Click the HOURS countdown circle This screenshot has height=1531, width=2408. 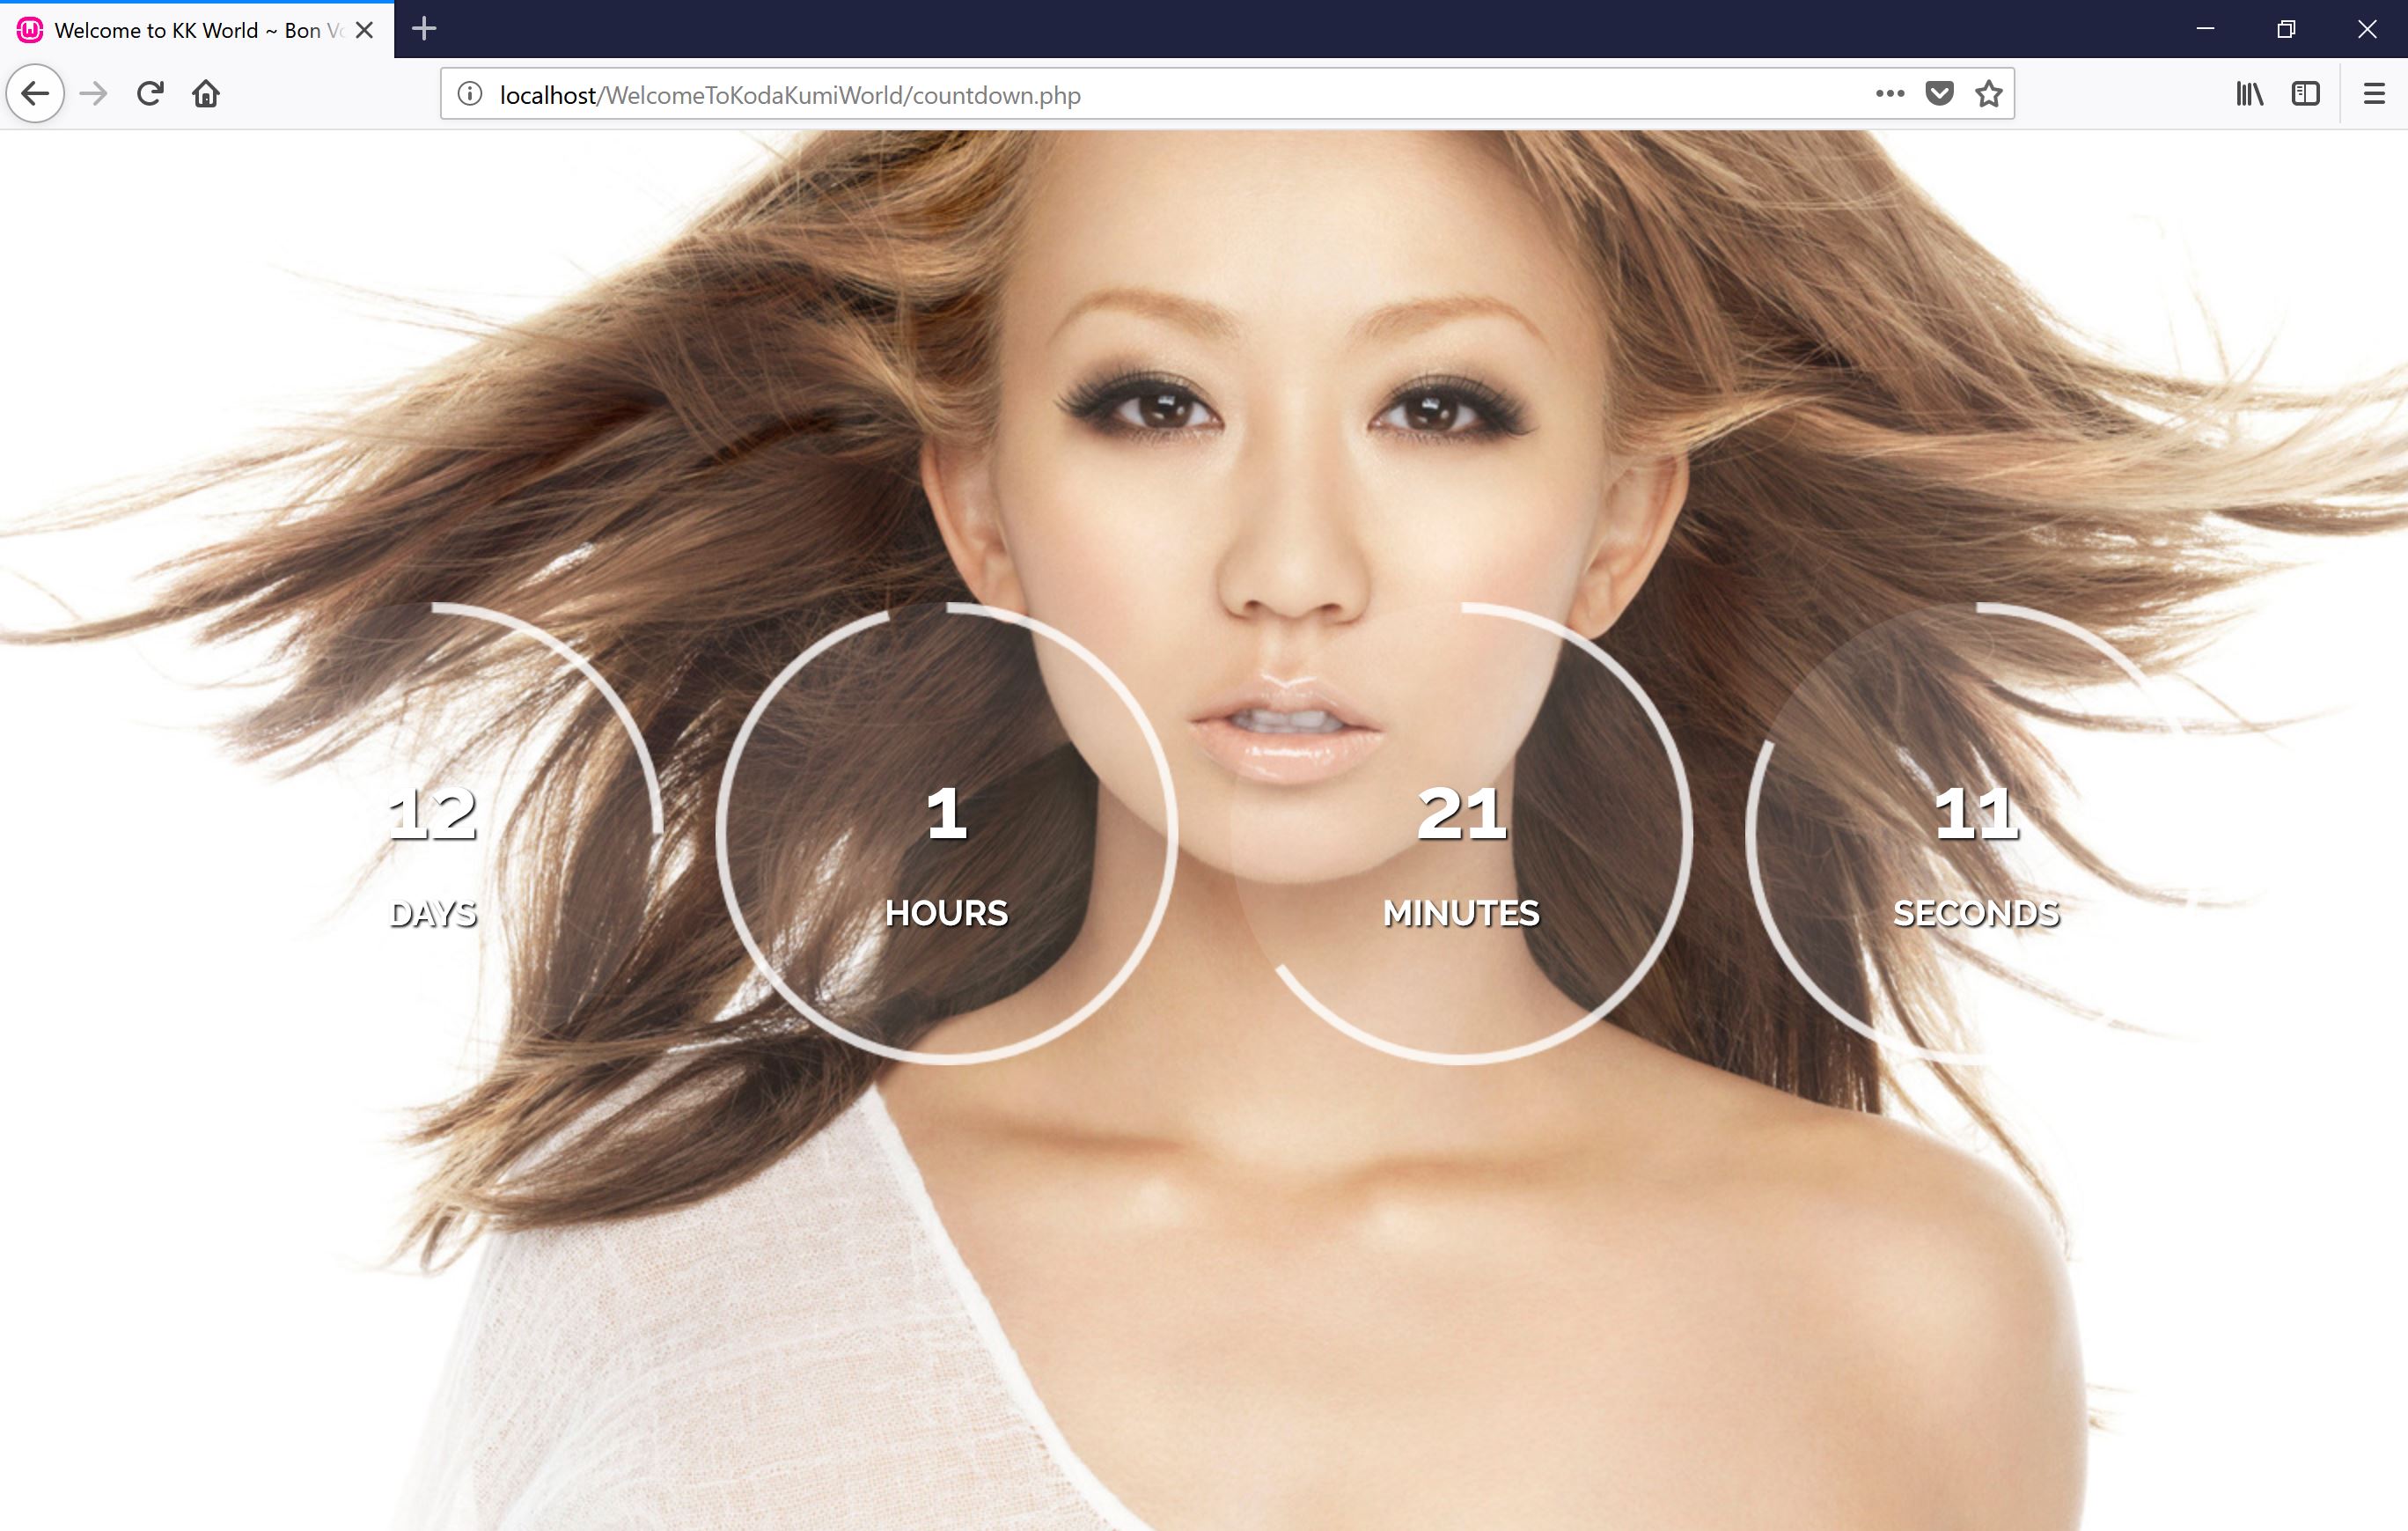[946, 833]
